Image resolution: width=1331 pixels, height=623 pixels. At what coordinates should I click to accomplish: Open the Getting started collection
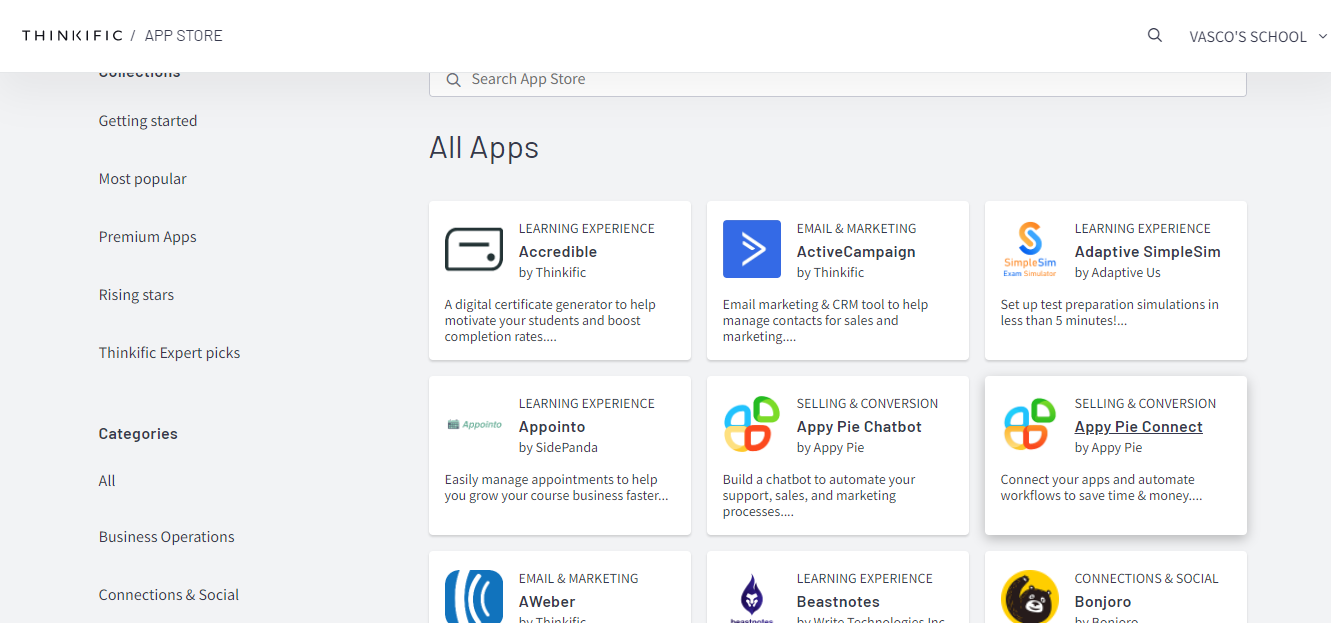click(x=148, y=121)
